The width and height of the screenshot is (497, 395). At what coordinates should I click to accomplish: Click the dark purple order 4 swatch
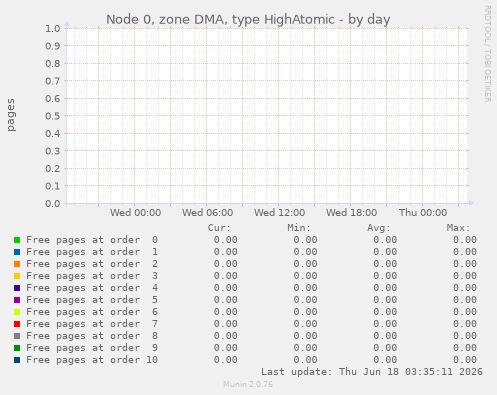tap(17, 288)
